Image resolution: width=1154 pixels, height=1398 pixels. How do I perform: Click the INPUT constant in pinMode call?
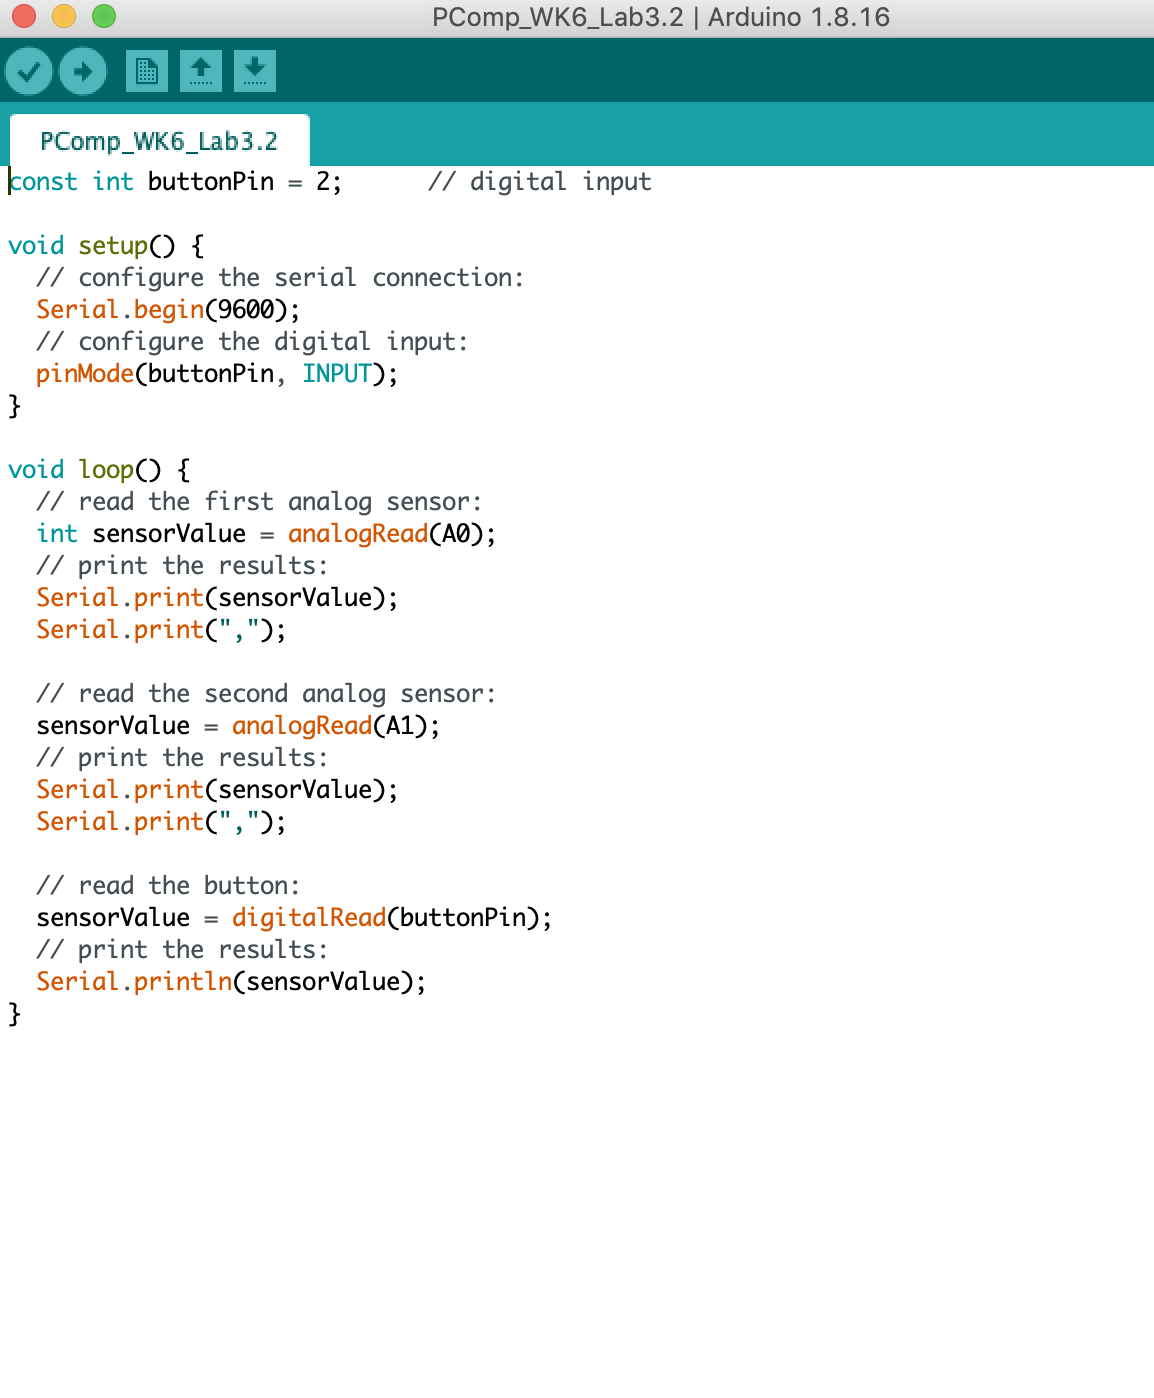point(337,374)
